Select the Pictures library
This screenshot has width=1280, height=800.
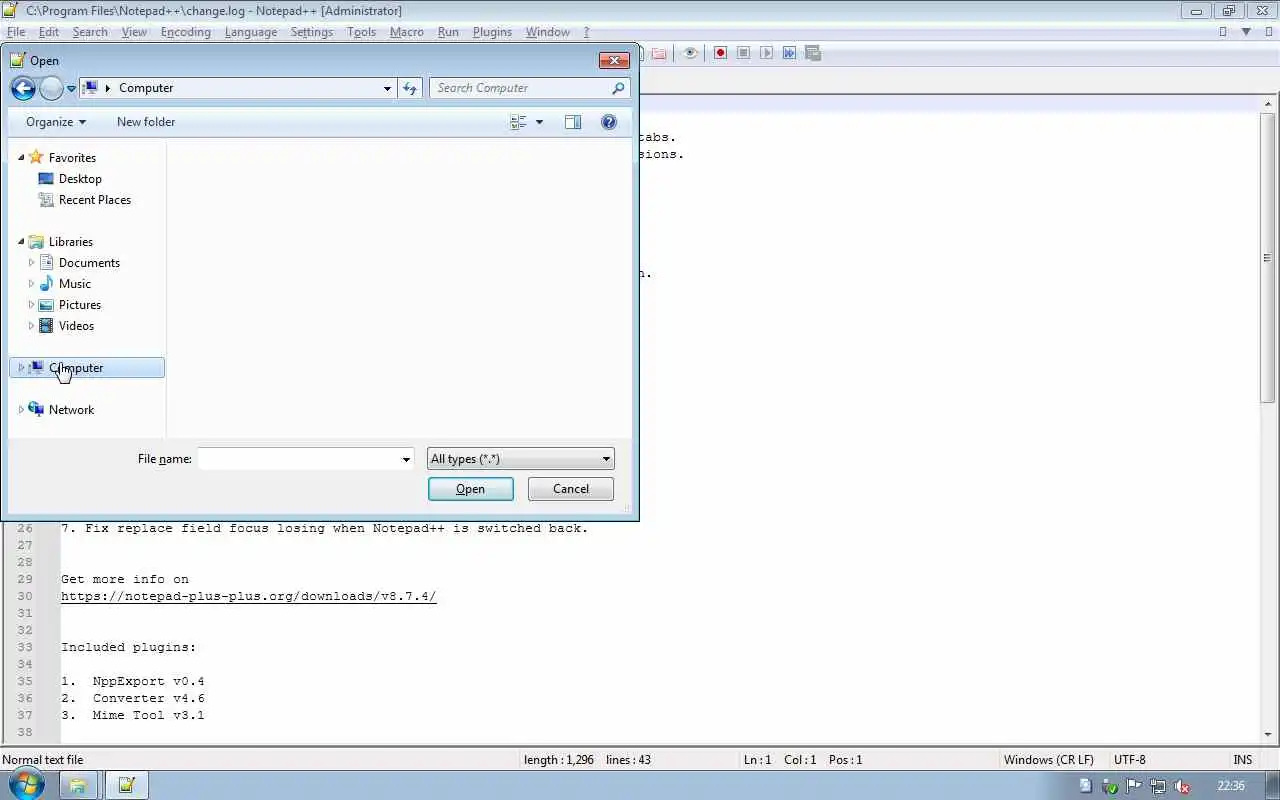click(x=80, y=305)
